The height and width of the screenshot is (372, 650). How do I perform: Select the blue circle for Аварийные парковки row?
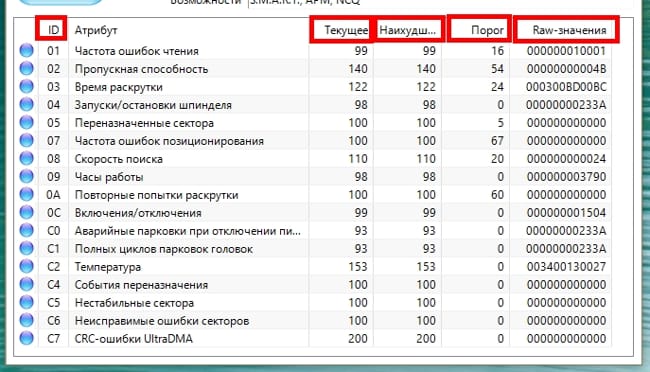coord(27,231)
